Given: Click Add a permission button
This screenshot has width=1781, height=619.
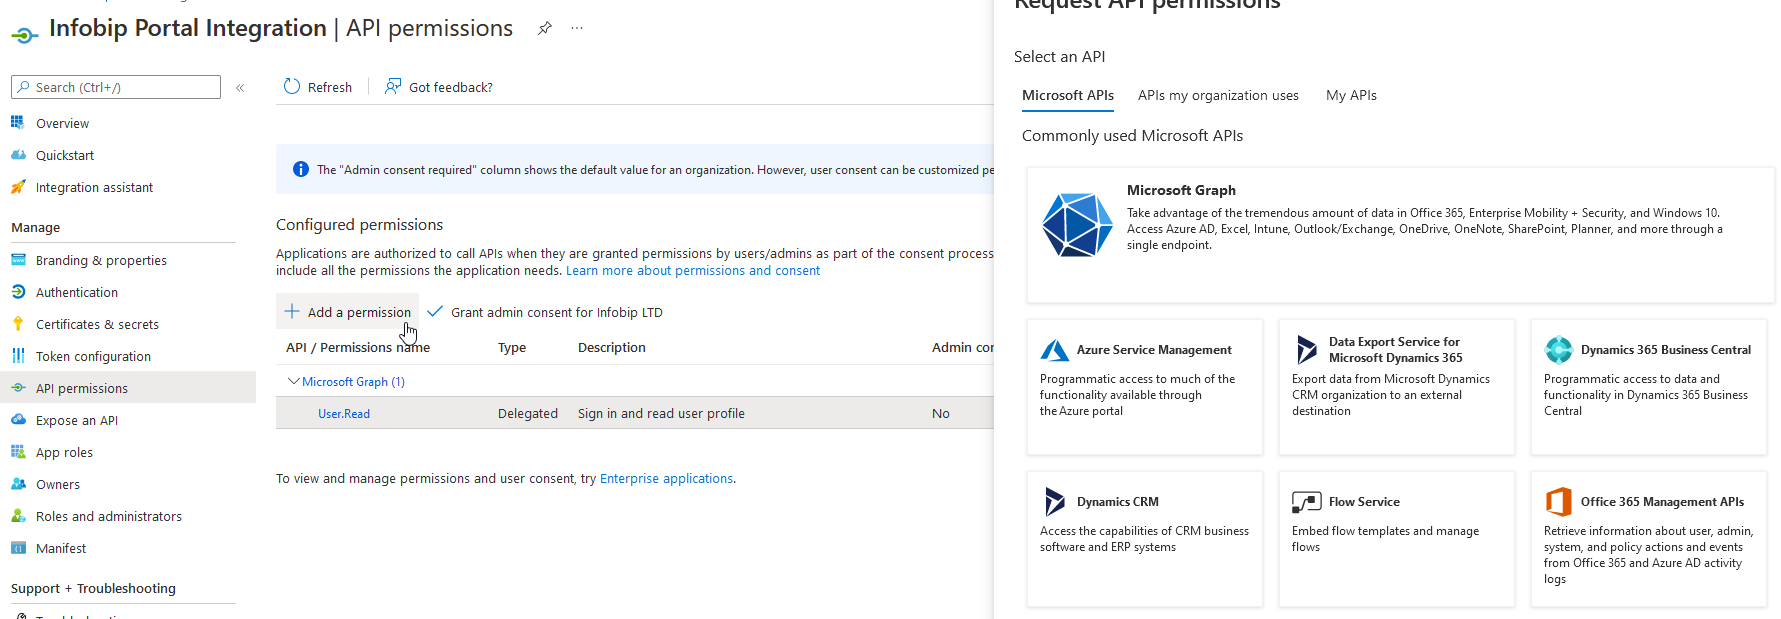Looking at the screenshot, I should pyautogui.click(x=347, y=312).
